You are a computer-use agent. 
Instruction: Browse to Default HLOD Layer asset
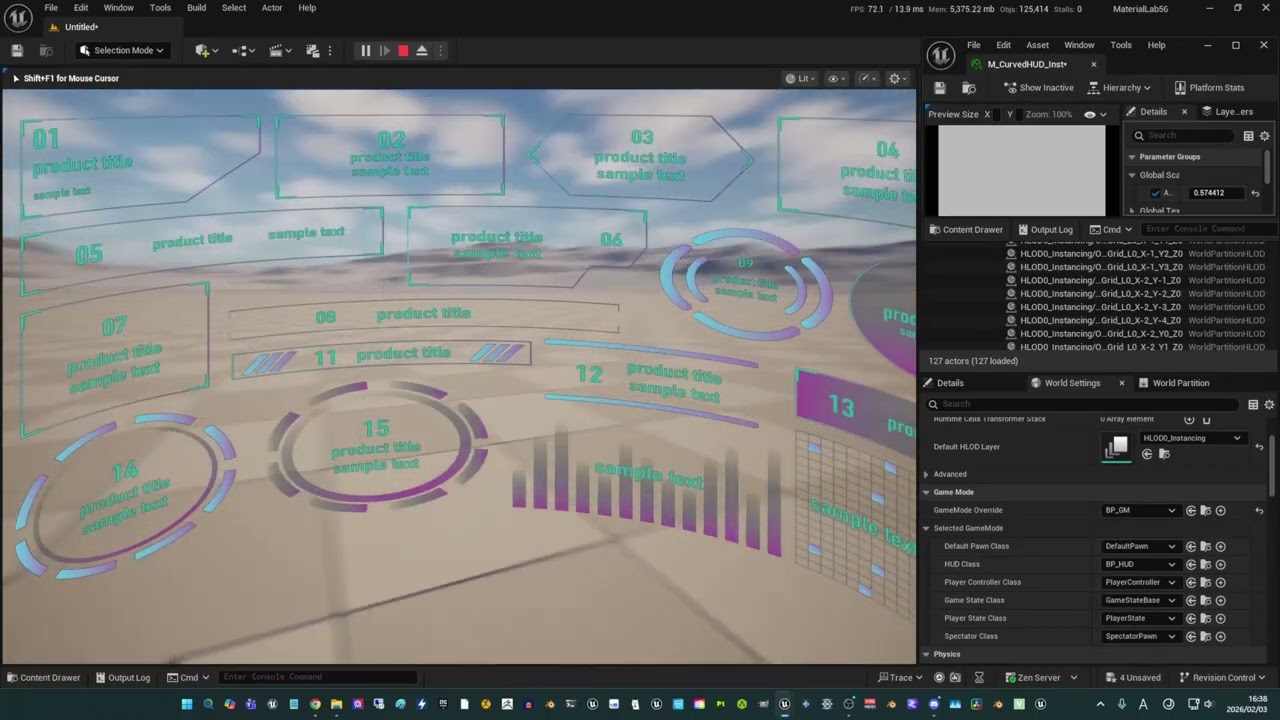(1162, 454)
